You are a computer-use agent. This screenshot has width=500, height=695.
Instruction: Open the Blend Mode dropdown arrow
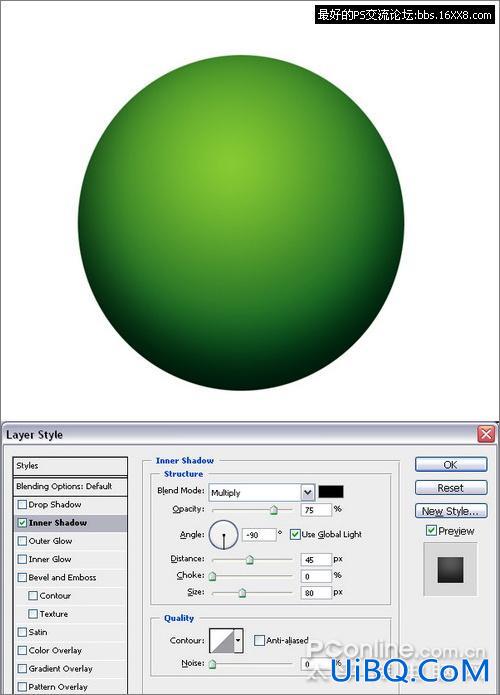[x=308, y=492]
